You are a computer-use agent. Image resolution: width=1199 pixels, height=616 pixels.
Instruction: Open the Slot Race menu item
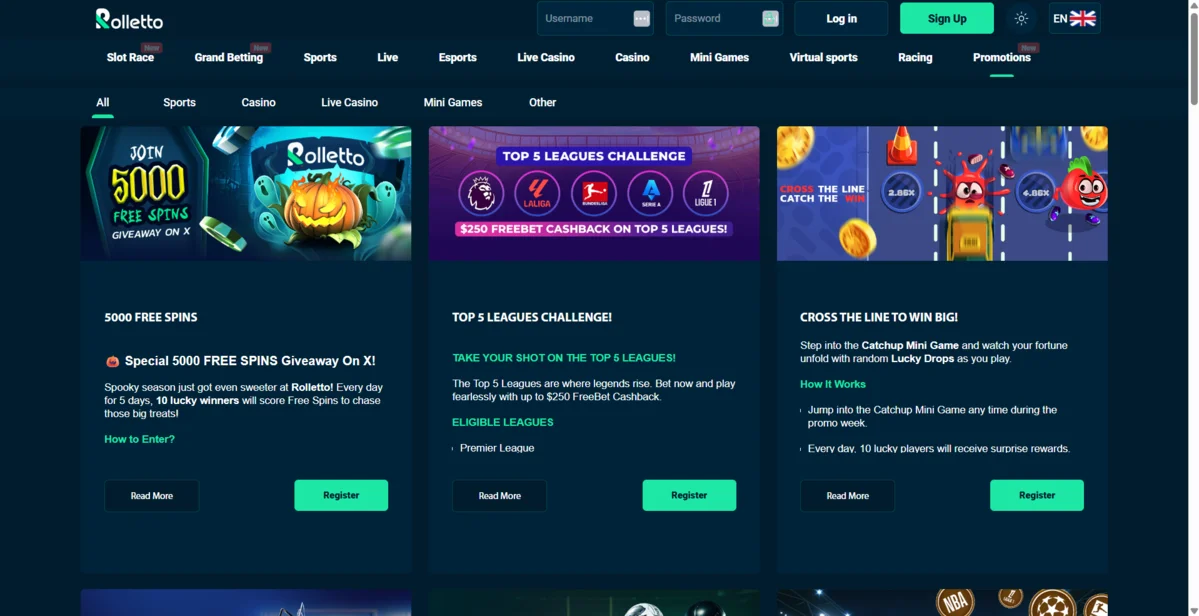click(130, 57)
